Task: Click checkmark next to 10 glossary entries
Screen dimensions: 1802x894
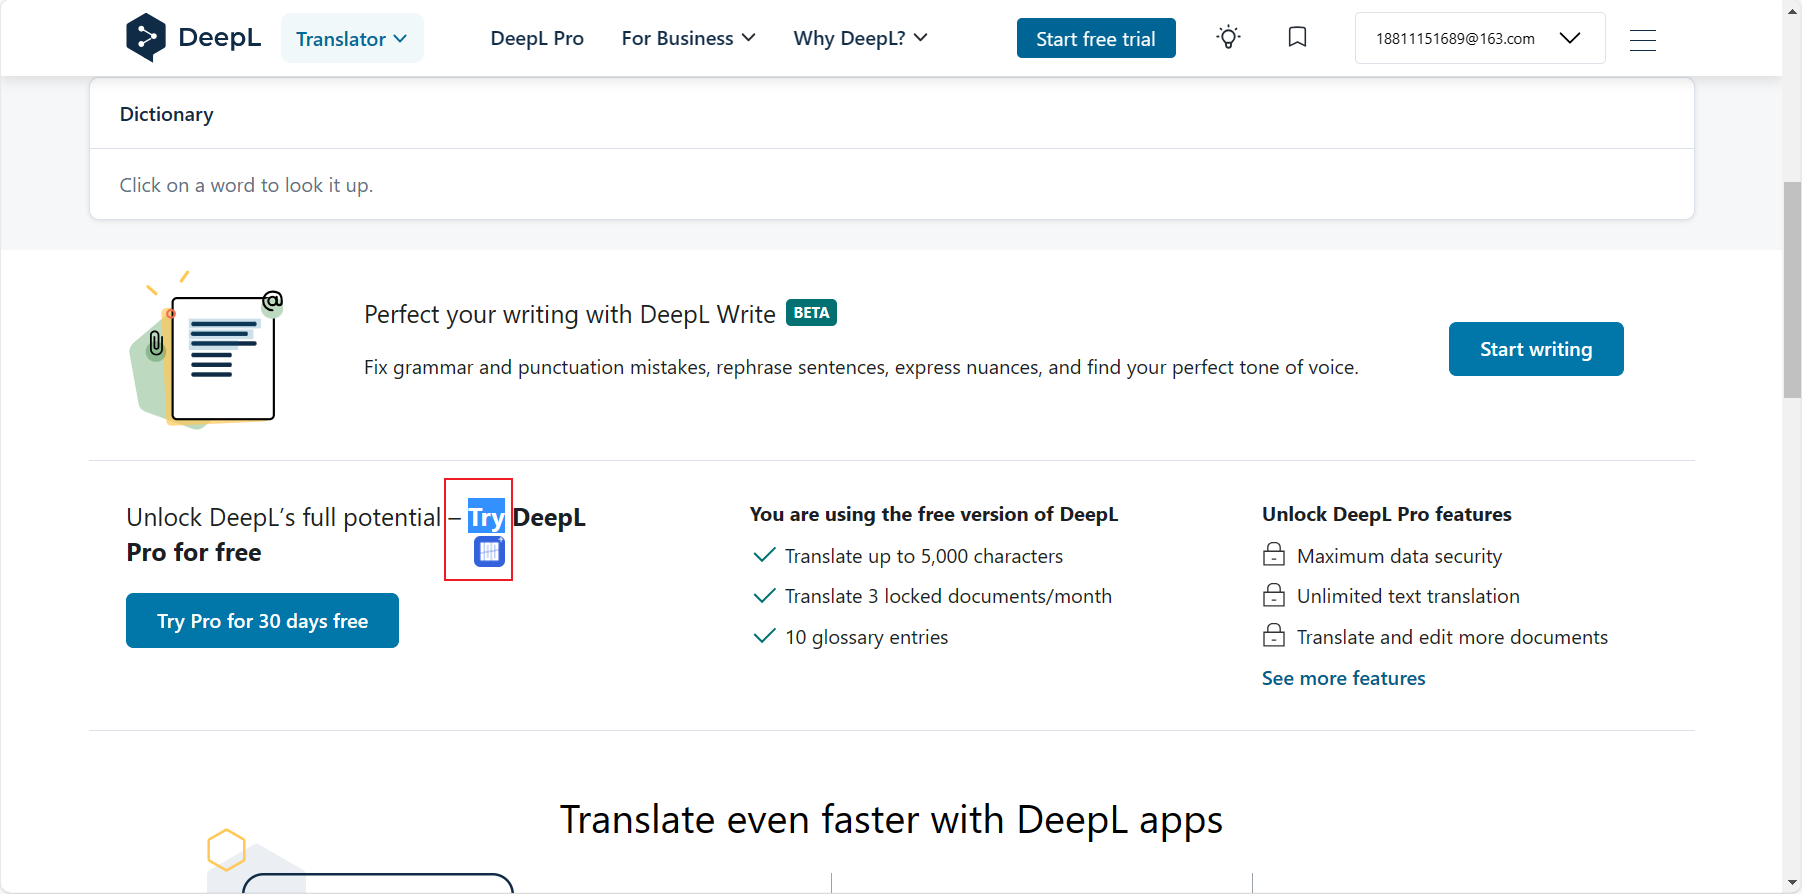Action: coord(764,637)
